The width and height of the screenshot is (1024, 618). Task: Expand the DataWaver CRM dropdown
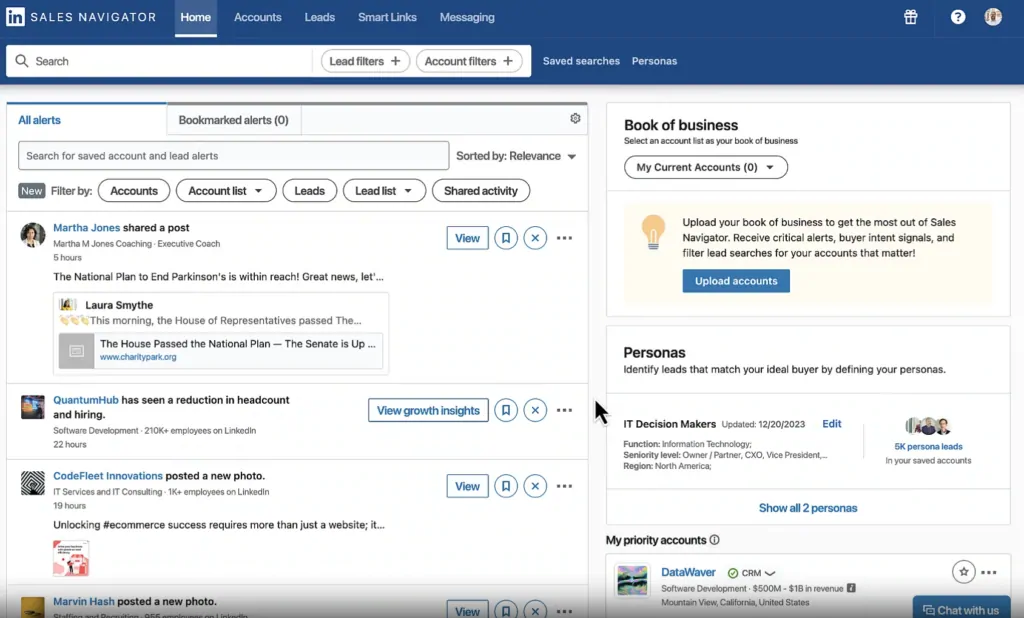pyautogui.click(x=752, y=573)
